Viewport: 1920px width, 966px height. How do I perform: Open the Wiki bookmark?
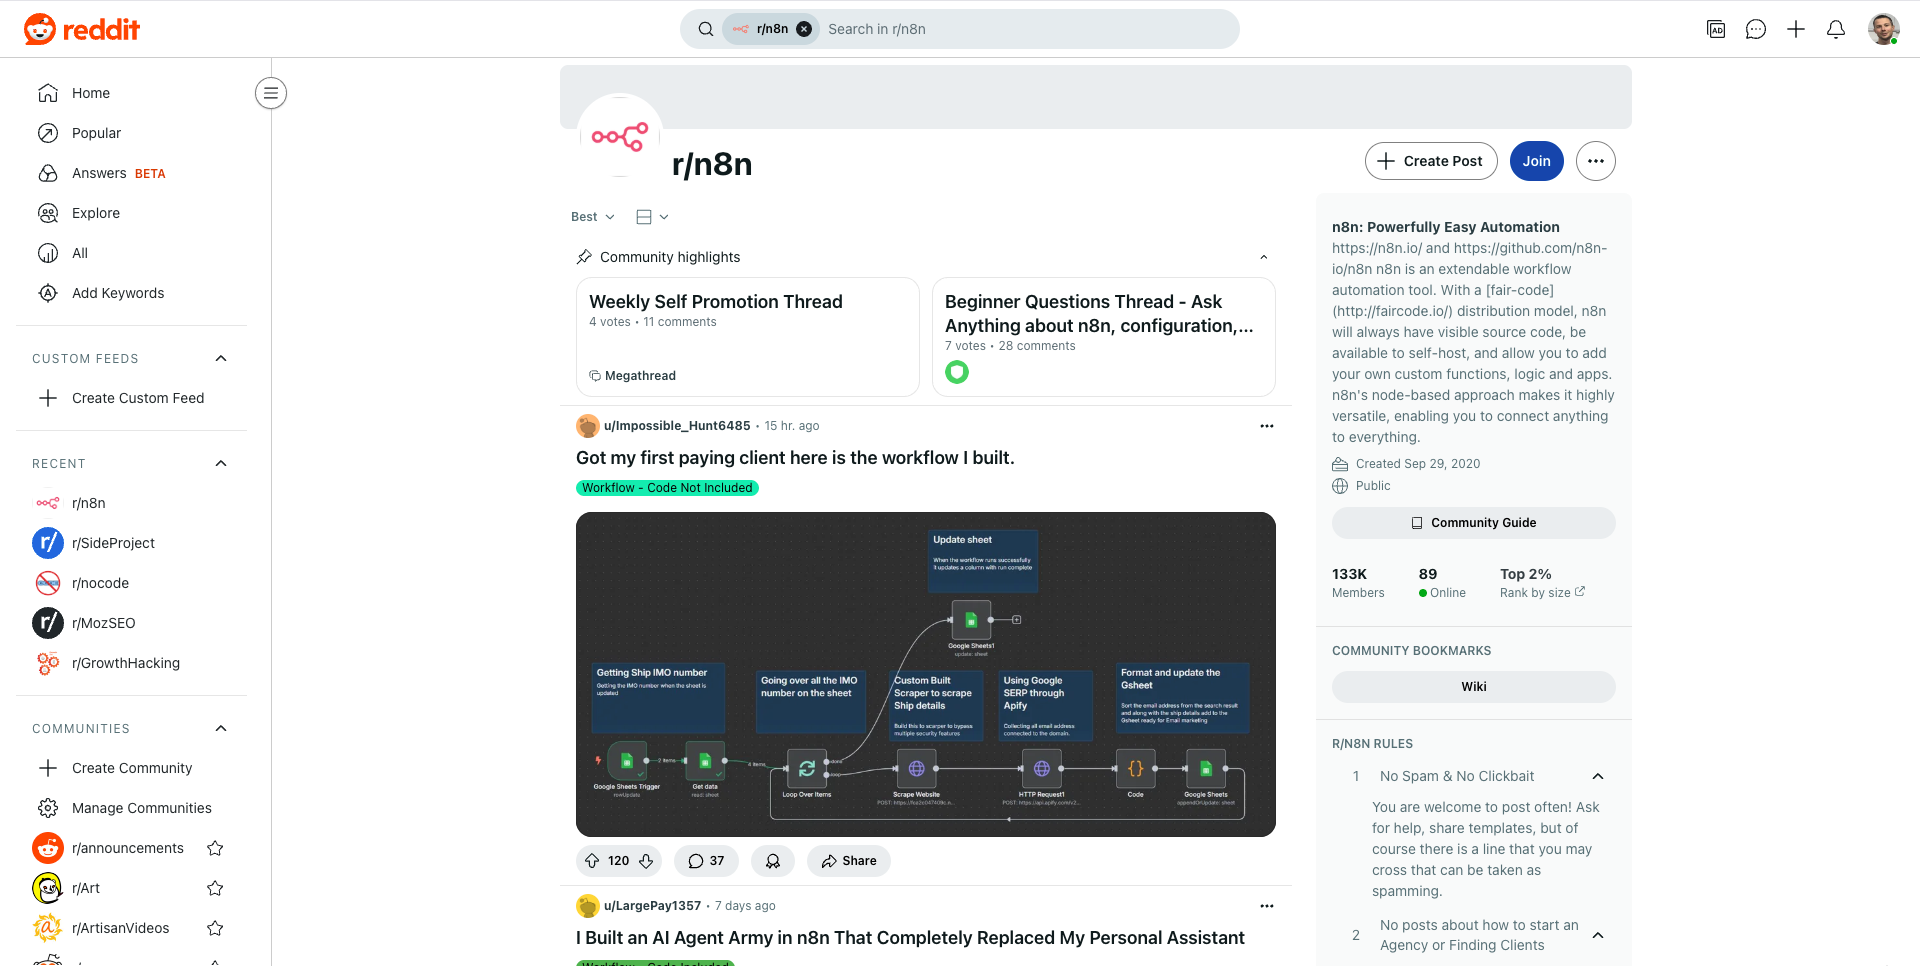(x=1474, y=687)
